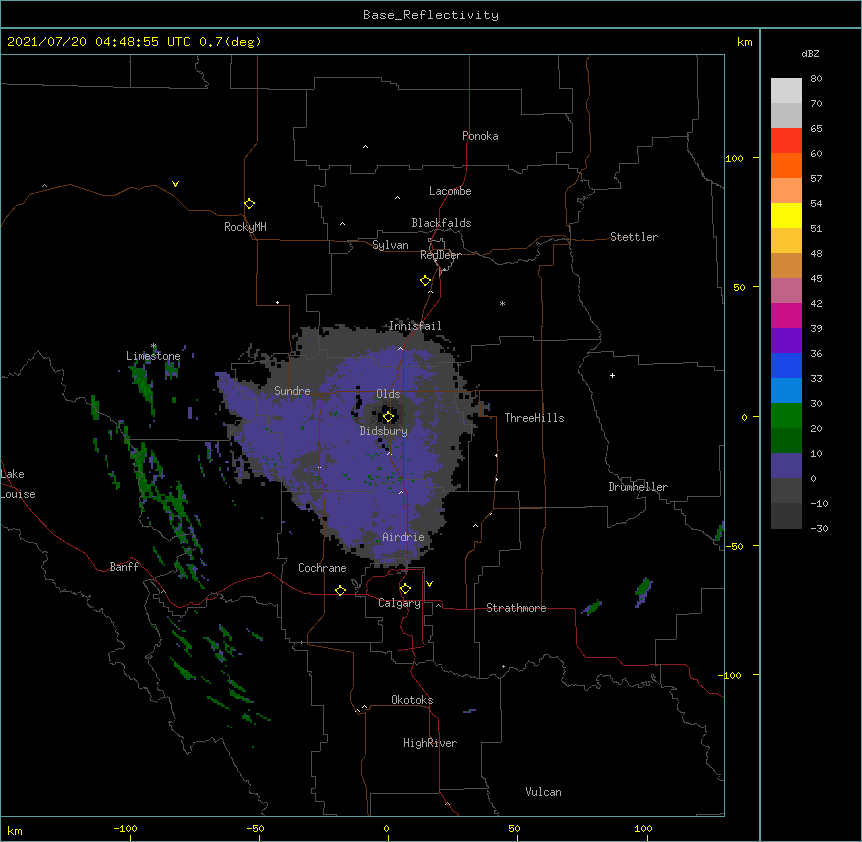This screenshot has height=842, width=862.
Task: Click the white plus marker north of Drumheller
Action: 612,375
